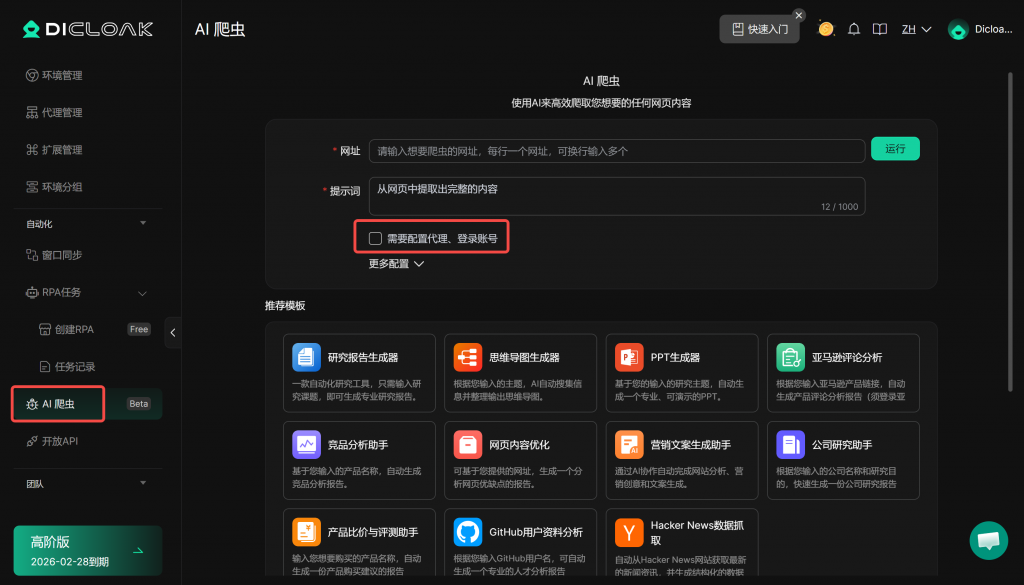The image size is (1024, 585).
Task: Expand 更多配置 options
Action: coord(396,264)
